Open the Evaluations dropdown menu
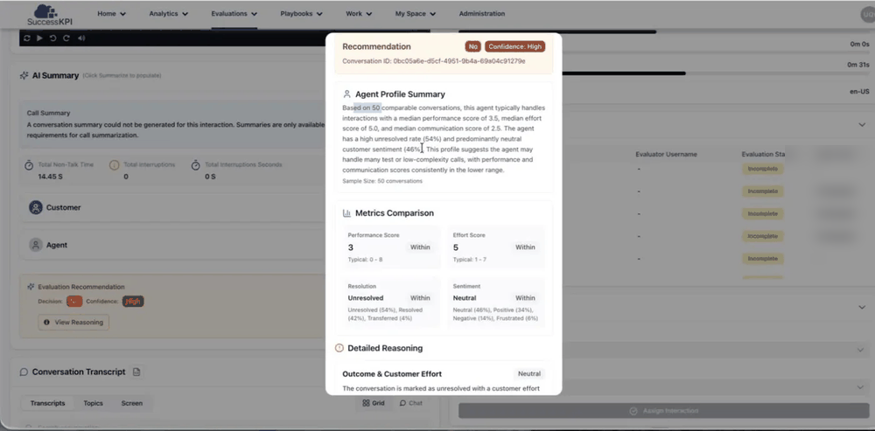Image resolution: width=875 pixels, height=431 pixels. tap(234, 13)
